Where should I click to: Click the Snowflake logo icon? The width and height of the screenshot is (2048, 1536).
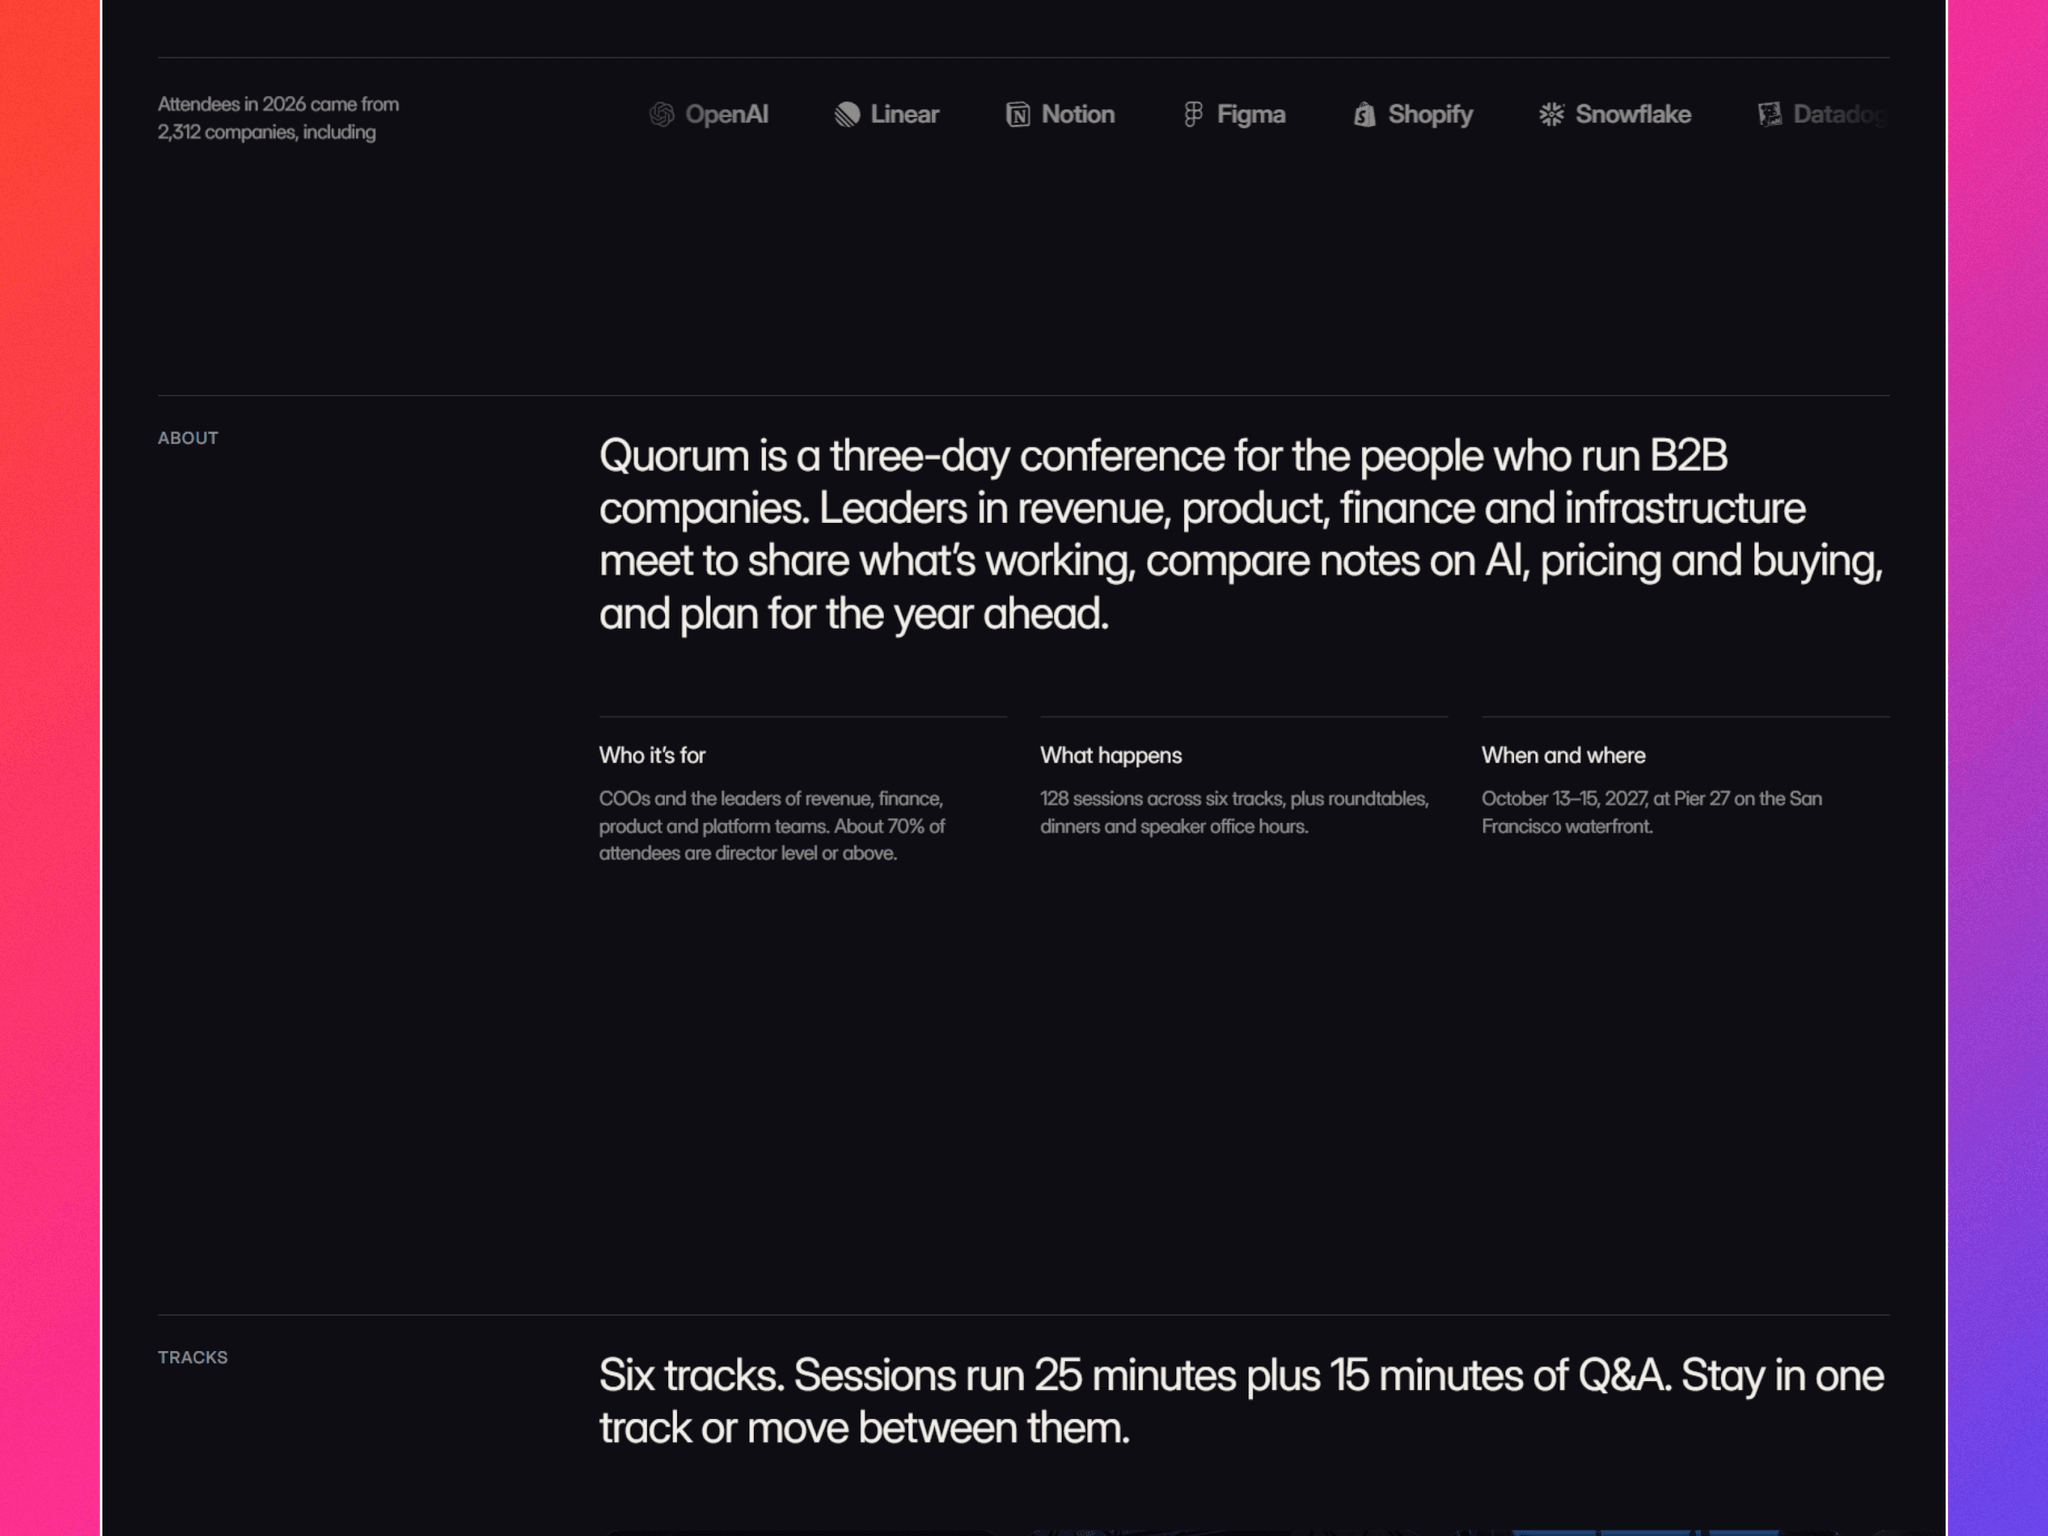(x=1551, y=115)
